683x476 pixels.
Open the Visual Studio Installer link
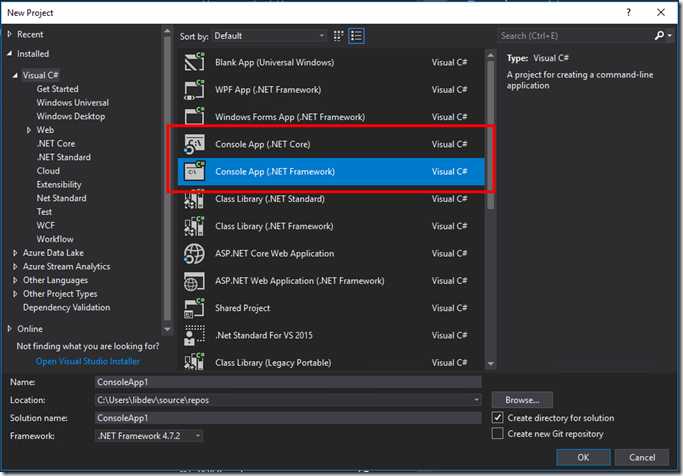[x=88, y=361]
